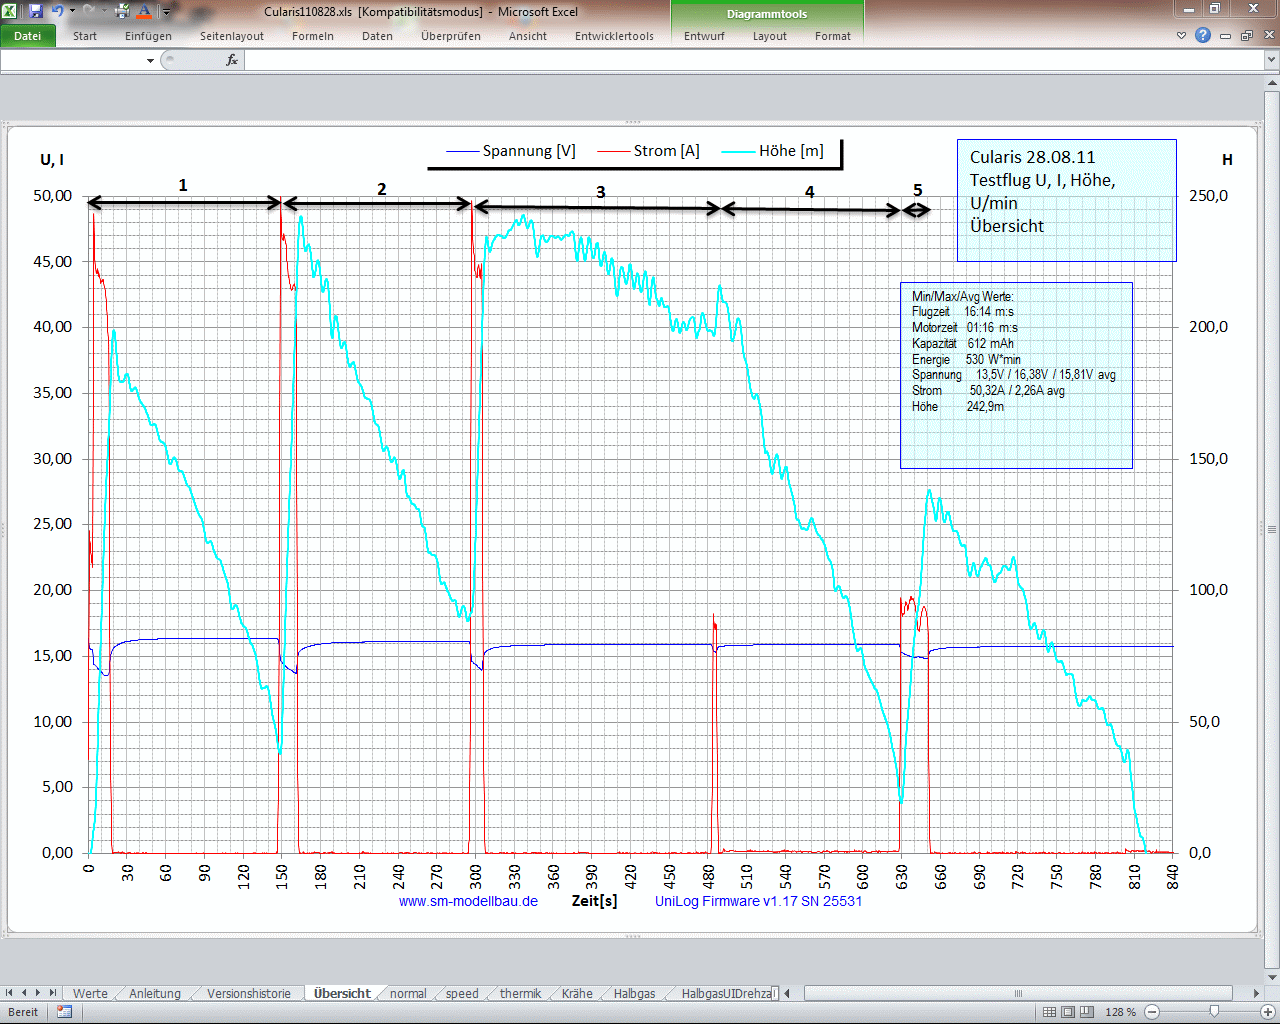The height and width of the screenshot is (1024, 1280).
Task: Click the fx insert function icon
Action: (232, 60)
